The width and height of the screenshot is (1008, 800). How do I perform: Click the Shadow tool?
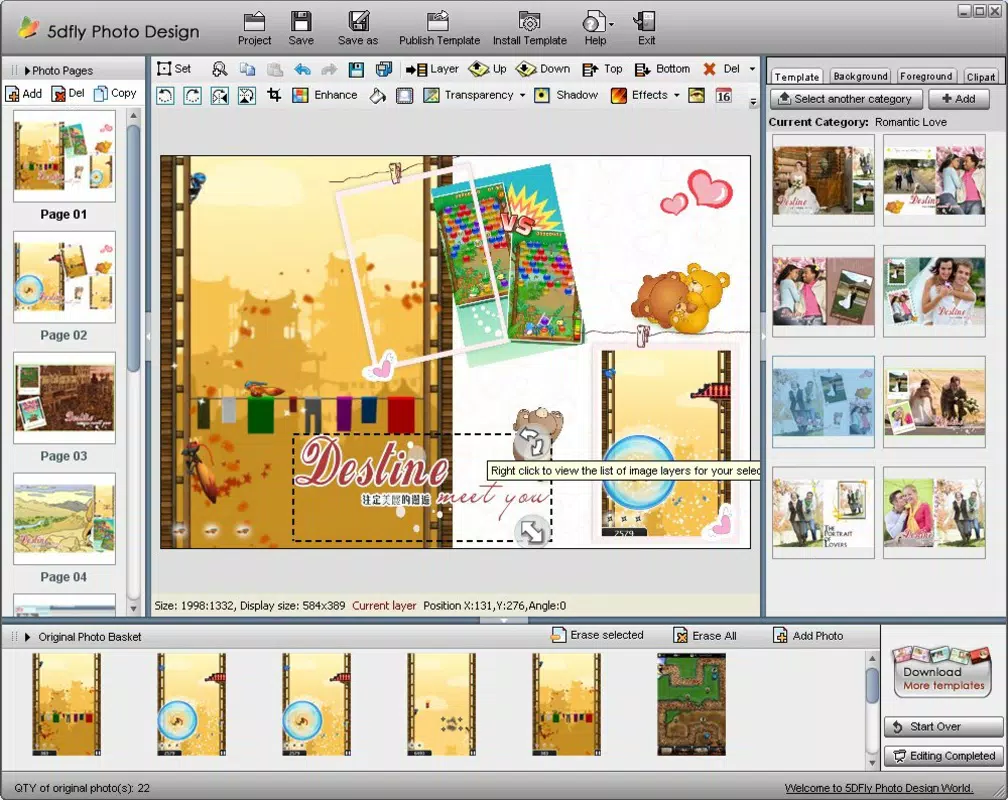(x=566, y=95)
